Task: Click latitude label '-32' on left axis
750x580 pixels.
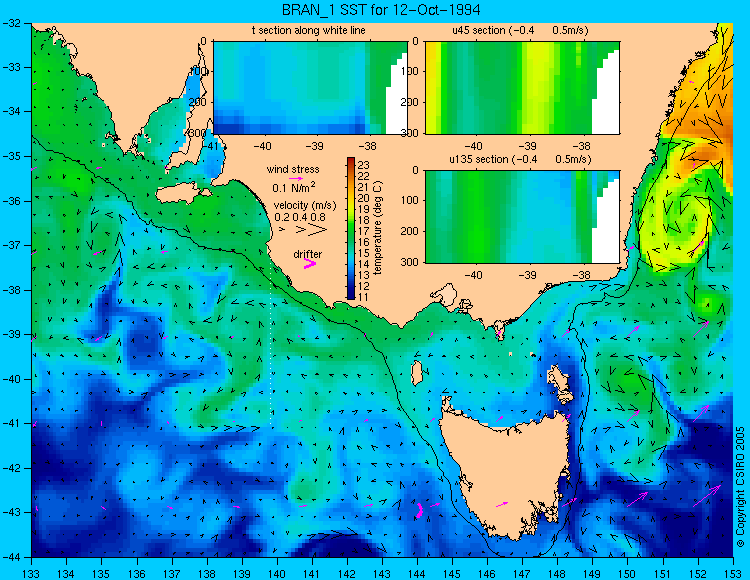Action: [11, 23]
